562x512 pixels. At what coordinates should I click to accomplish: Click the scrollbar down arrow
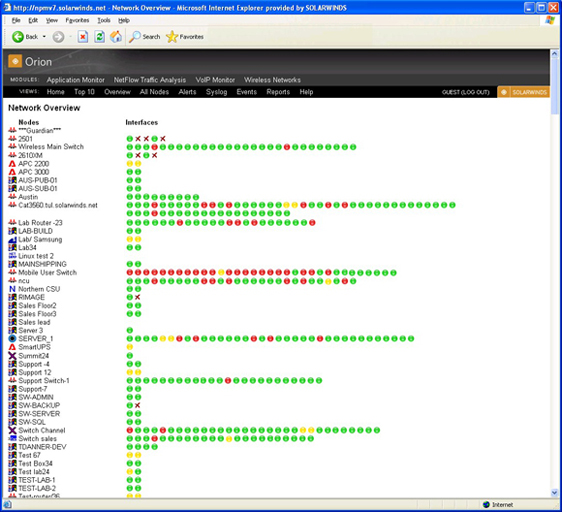point(554,493)
